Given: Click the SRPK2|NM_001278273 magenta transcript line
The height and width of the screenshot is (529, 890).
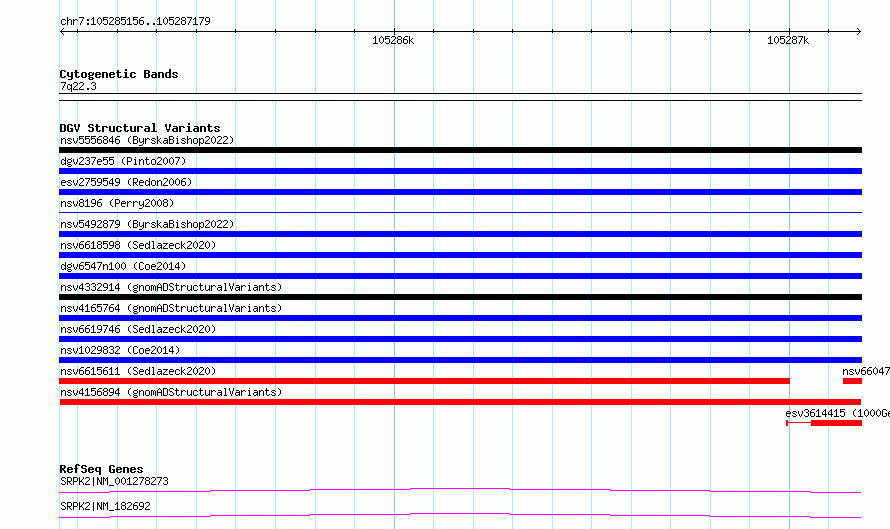Looking at the screenshot, I should point(460,490).
